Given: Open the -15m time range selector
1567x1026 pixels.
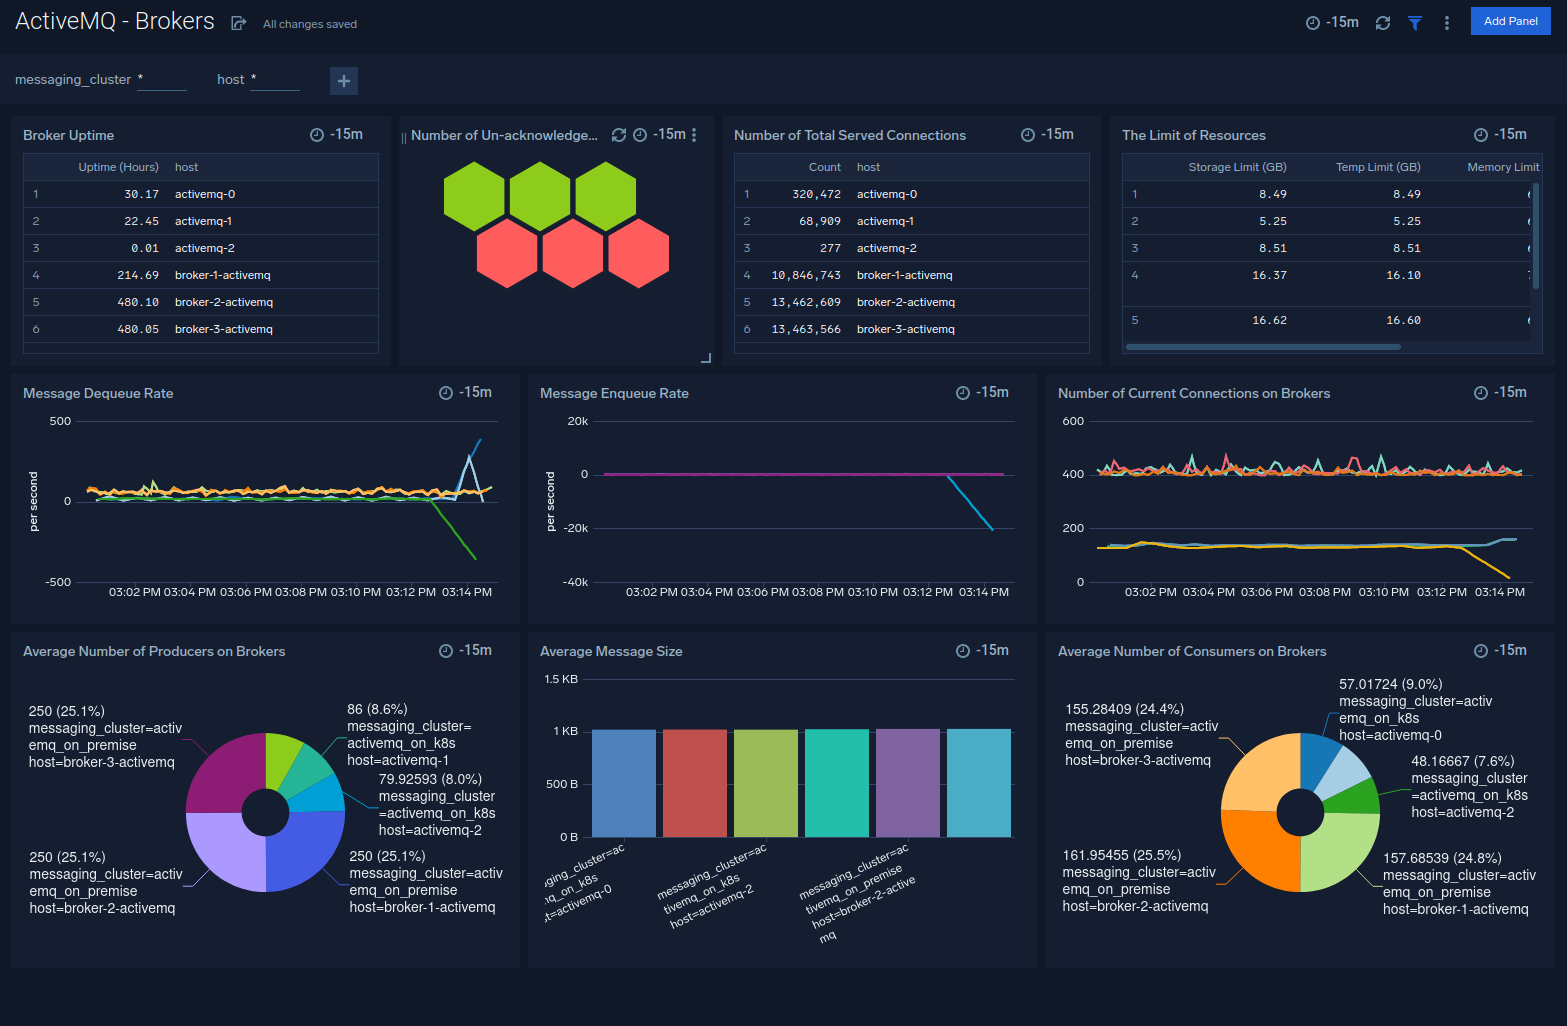Looking at the screenshot, I should [1331, 21].
